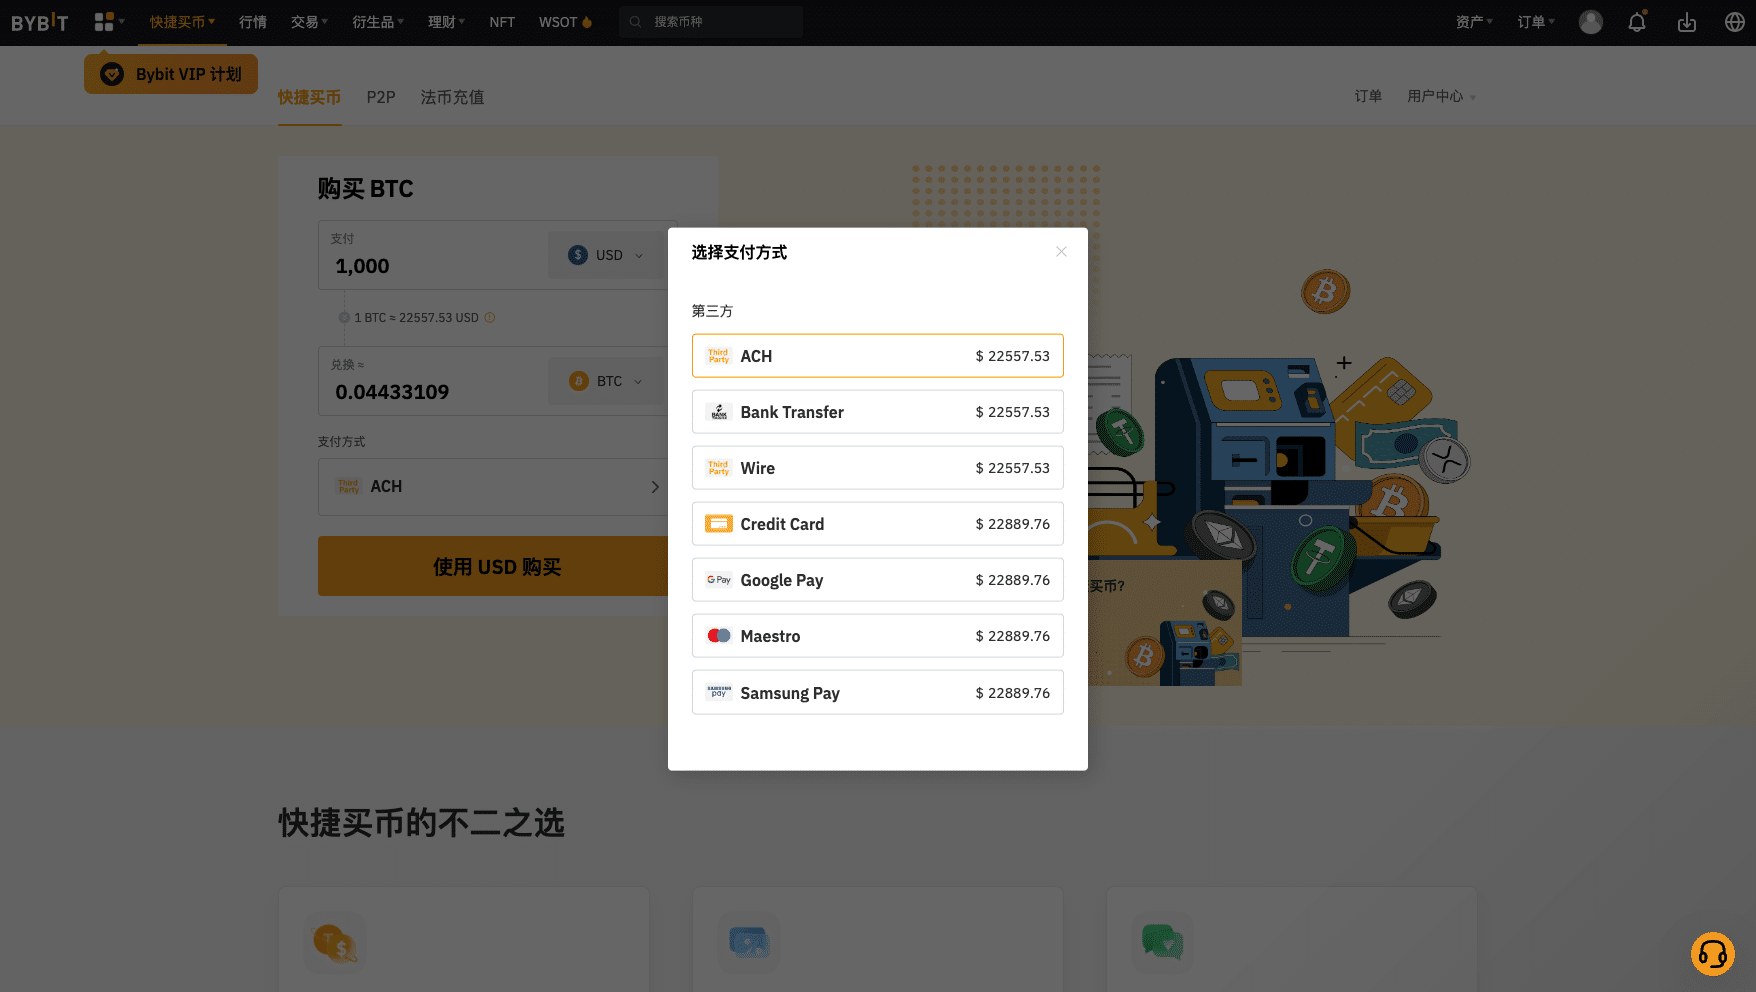This screenshot has height=992, width=1756.
Task: Click the ACH third party icon in dialog
Action: [719, 356]
